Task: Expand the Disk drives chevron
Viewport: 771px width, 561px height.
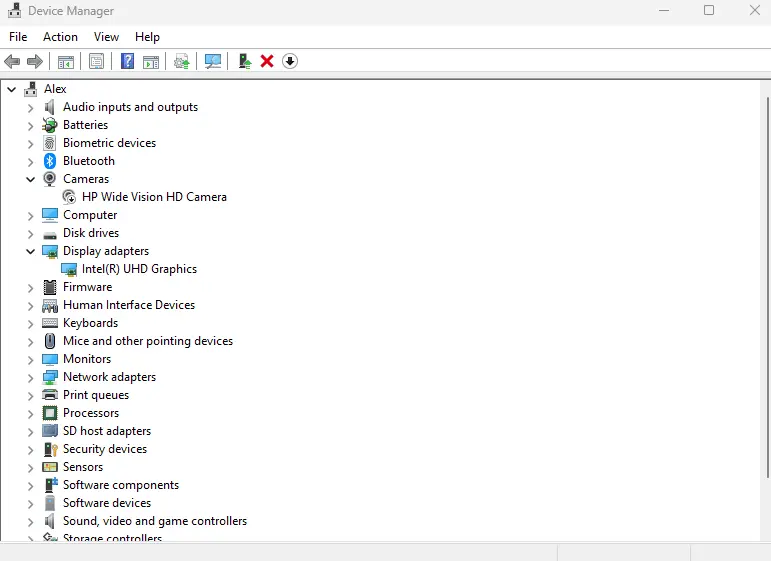Action: pyautogui.click(x=30, y=234)
